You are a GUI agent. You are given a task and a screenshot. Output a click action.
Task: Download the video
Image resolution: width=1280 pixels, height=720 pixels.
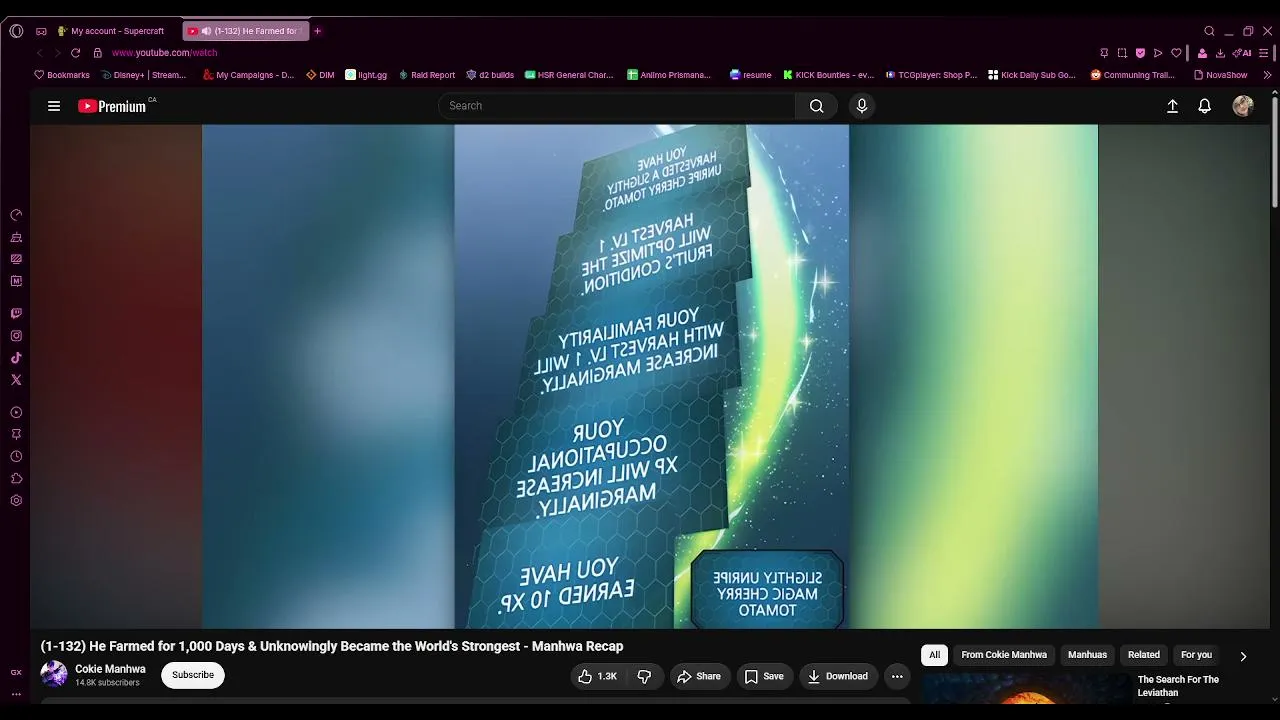838,676
